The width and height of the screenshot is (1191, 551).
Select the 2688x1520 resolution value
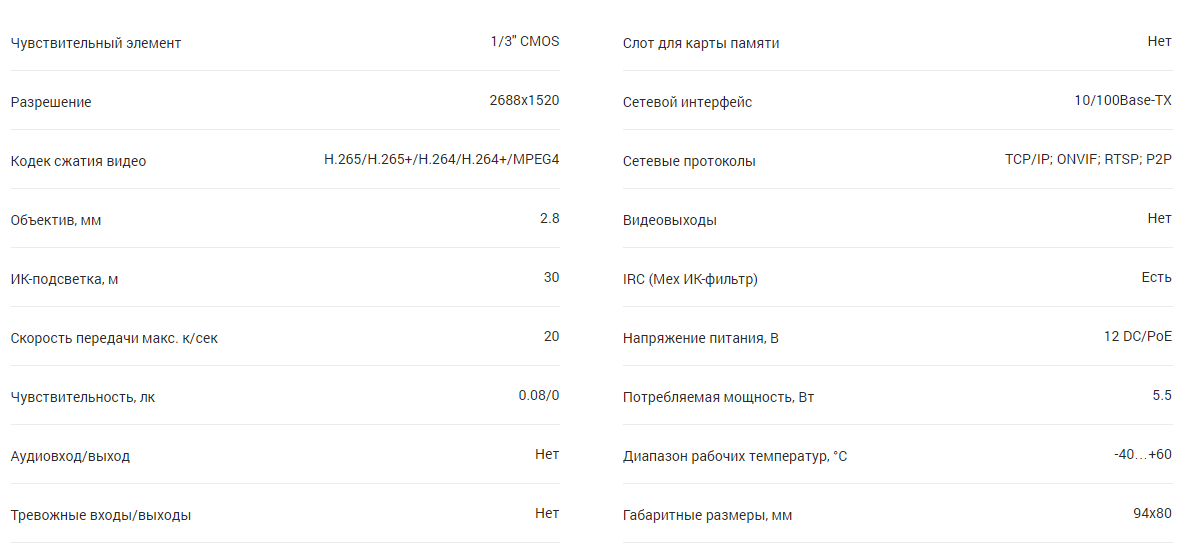(x=524, y=101)
